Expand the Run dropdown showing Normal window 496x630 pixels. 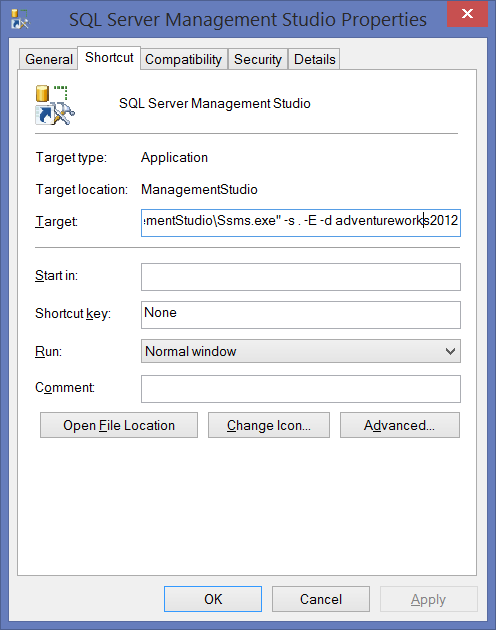point(301,351)
